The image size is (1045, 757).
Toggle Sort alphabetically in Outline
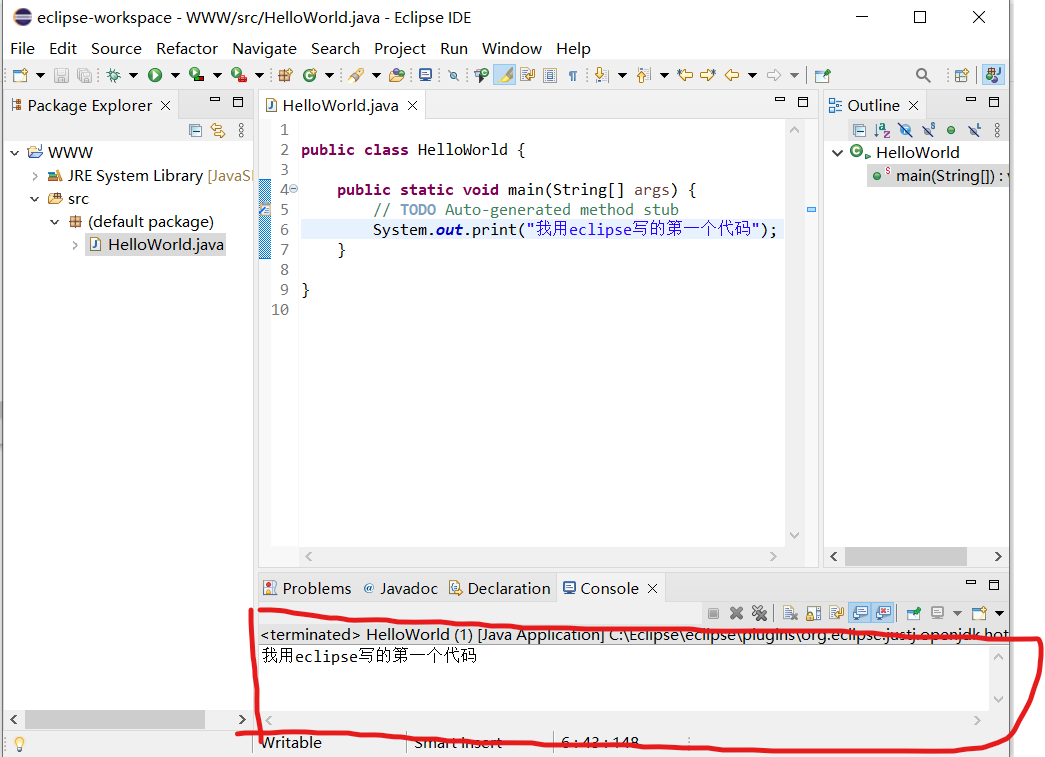click(x=882, y=131)
